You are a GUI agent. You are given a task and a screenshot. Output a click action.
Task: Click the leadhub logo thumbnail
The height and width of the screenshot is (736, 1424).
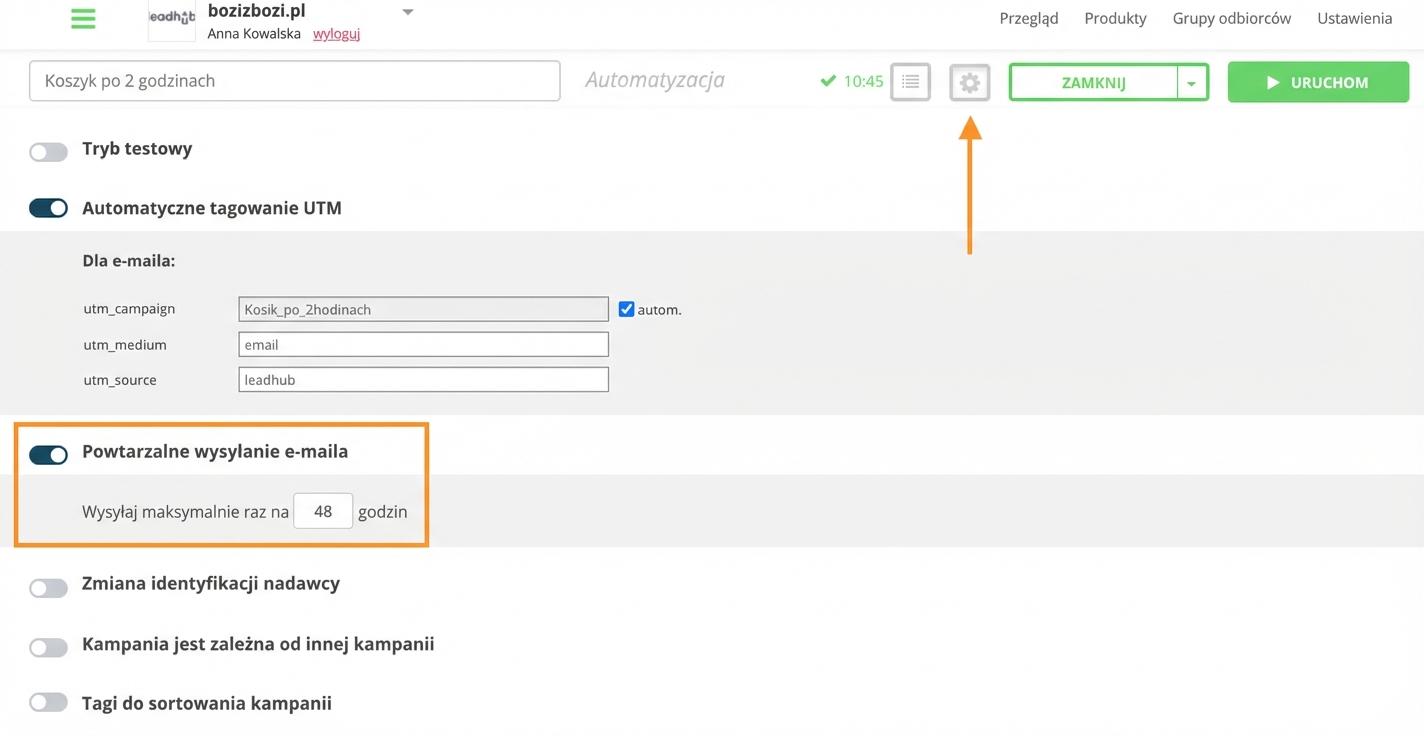click(x=172, y=19)
